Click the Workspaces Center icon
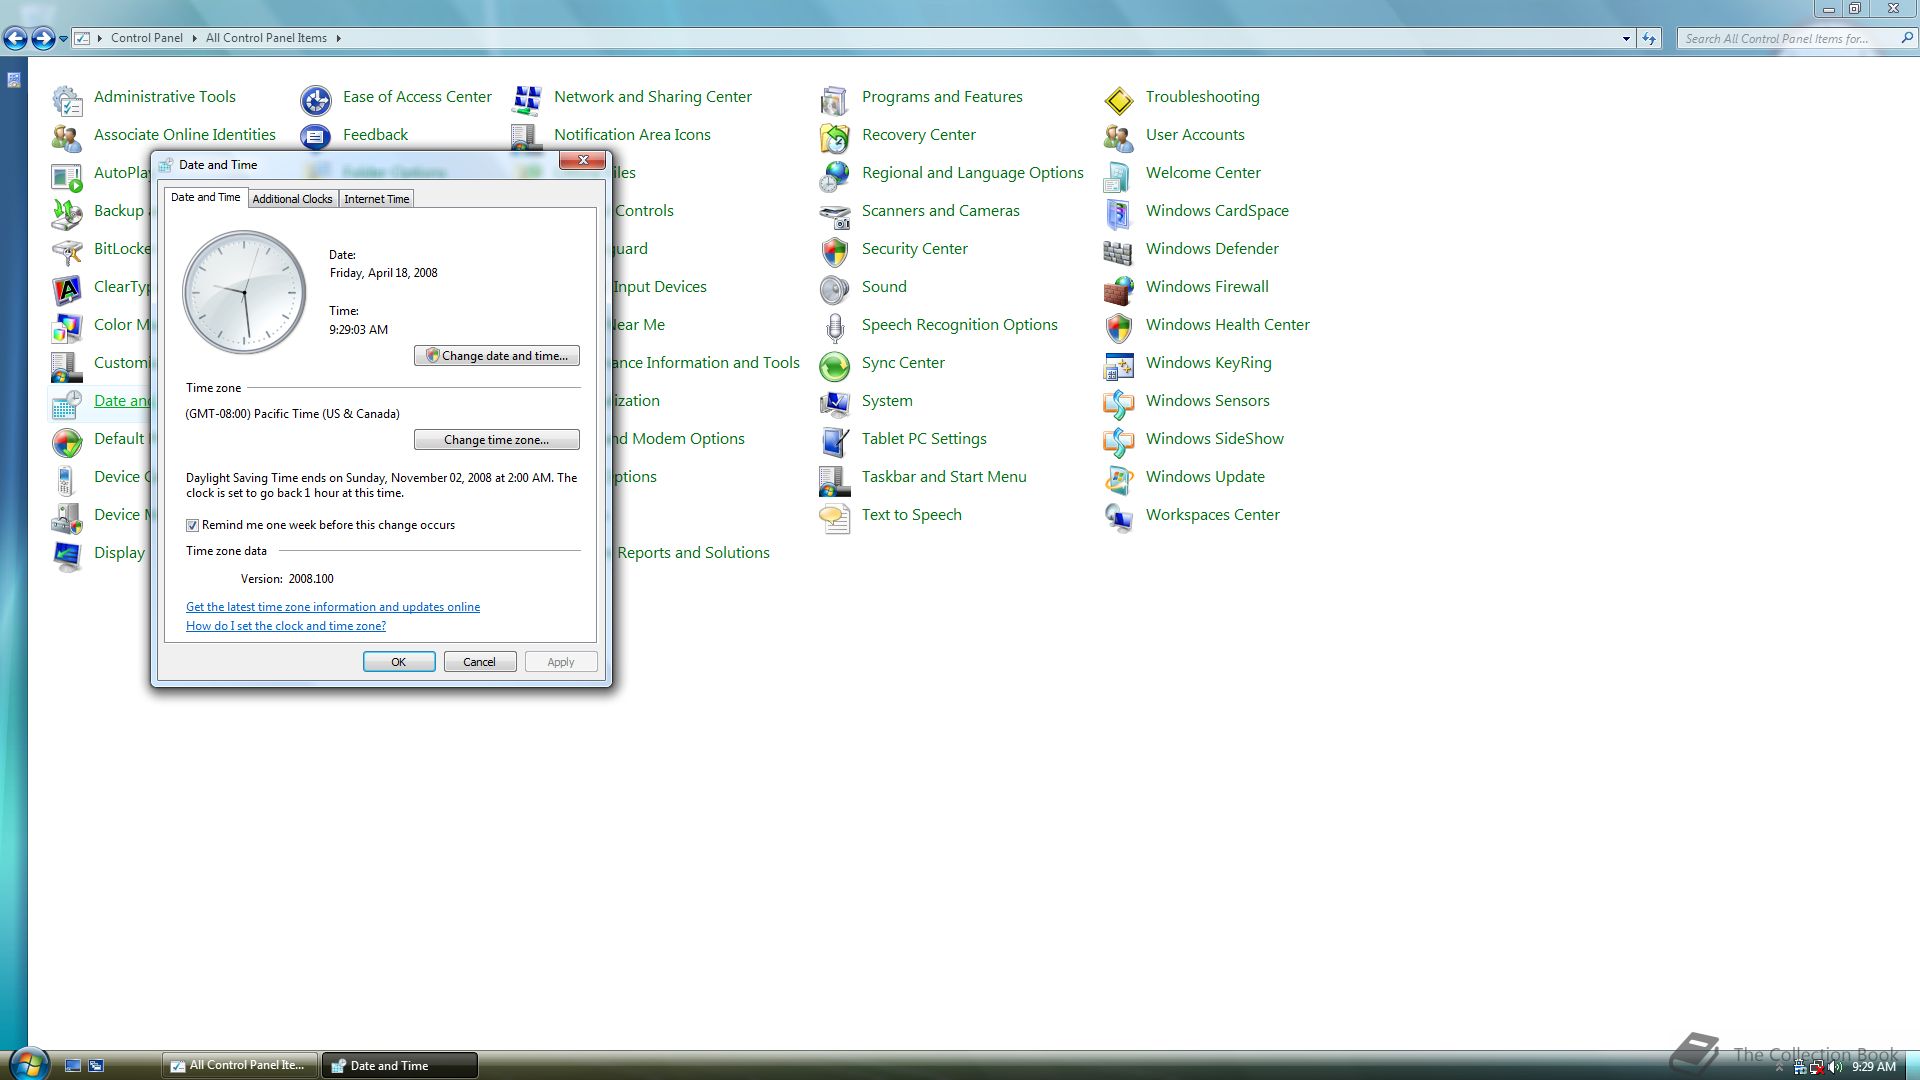 pos(1119,517)
